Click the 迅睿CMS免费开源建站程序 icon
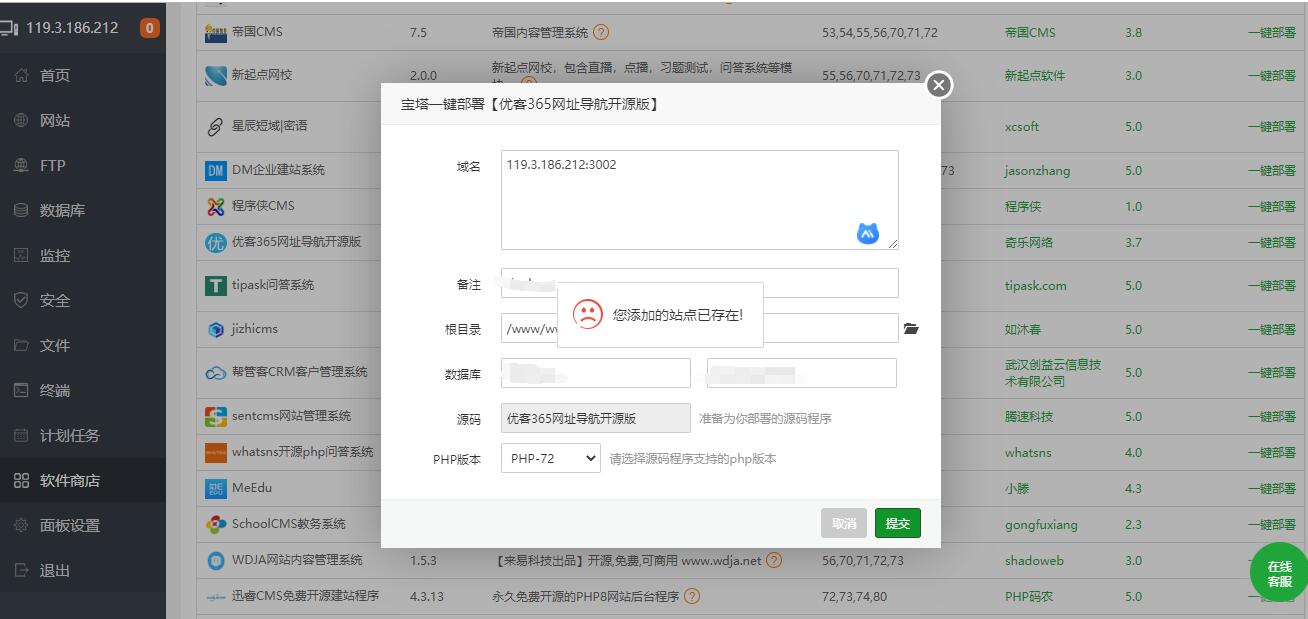This screenshot has height=619, width=1308. tap(215, 596)
